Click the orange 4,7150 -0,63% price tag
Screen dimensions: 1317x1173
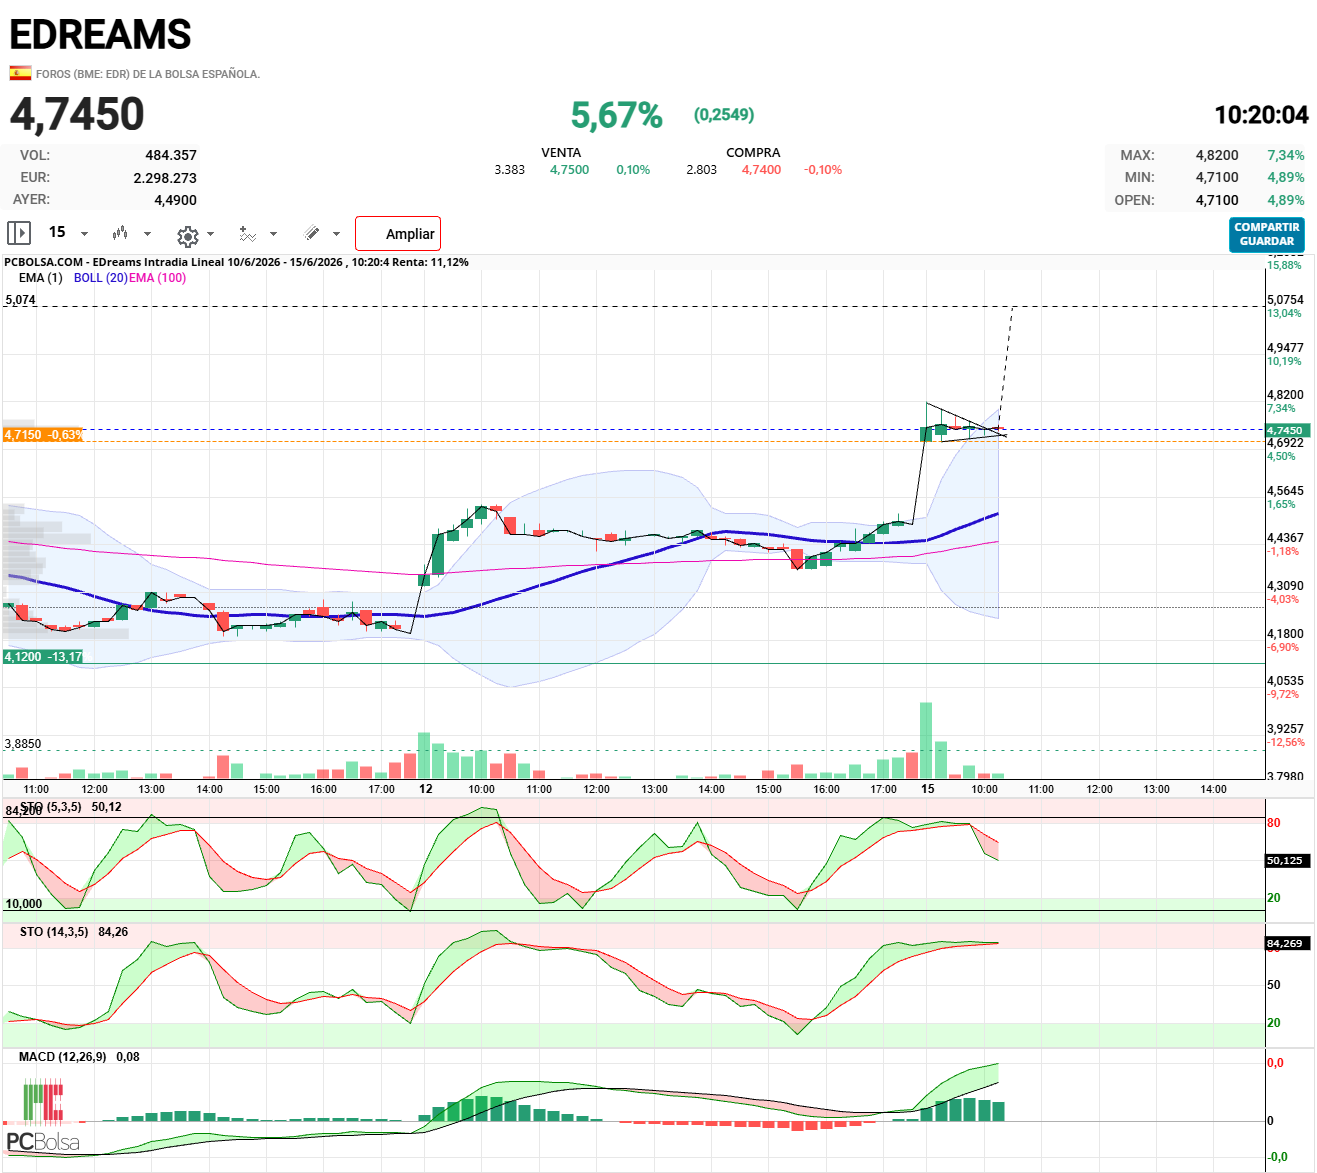43,435
